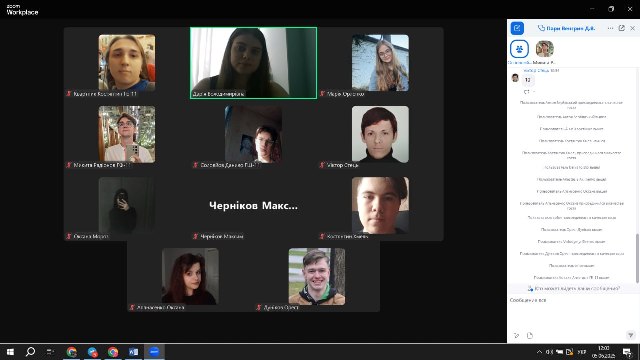Click the blue new chat compose icon
This screenshot has height=360, width=640.
(517, 28)
